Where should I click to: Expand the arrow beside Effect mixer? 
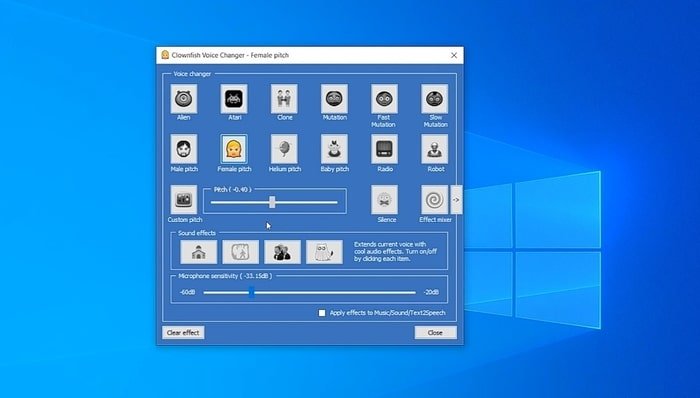pyautogui.click(x=456, y=200)
